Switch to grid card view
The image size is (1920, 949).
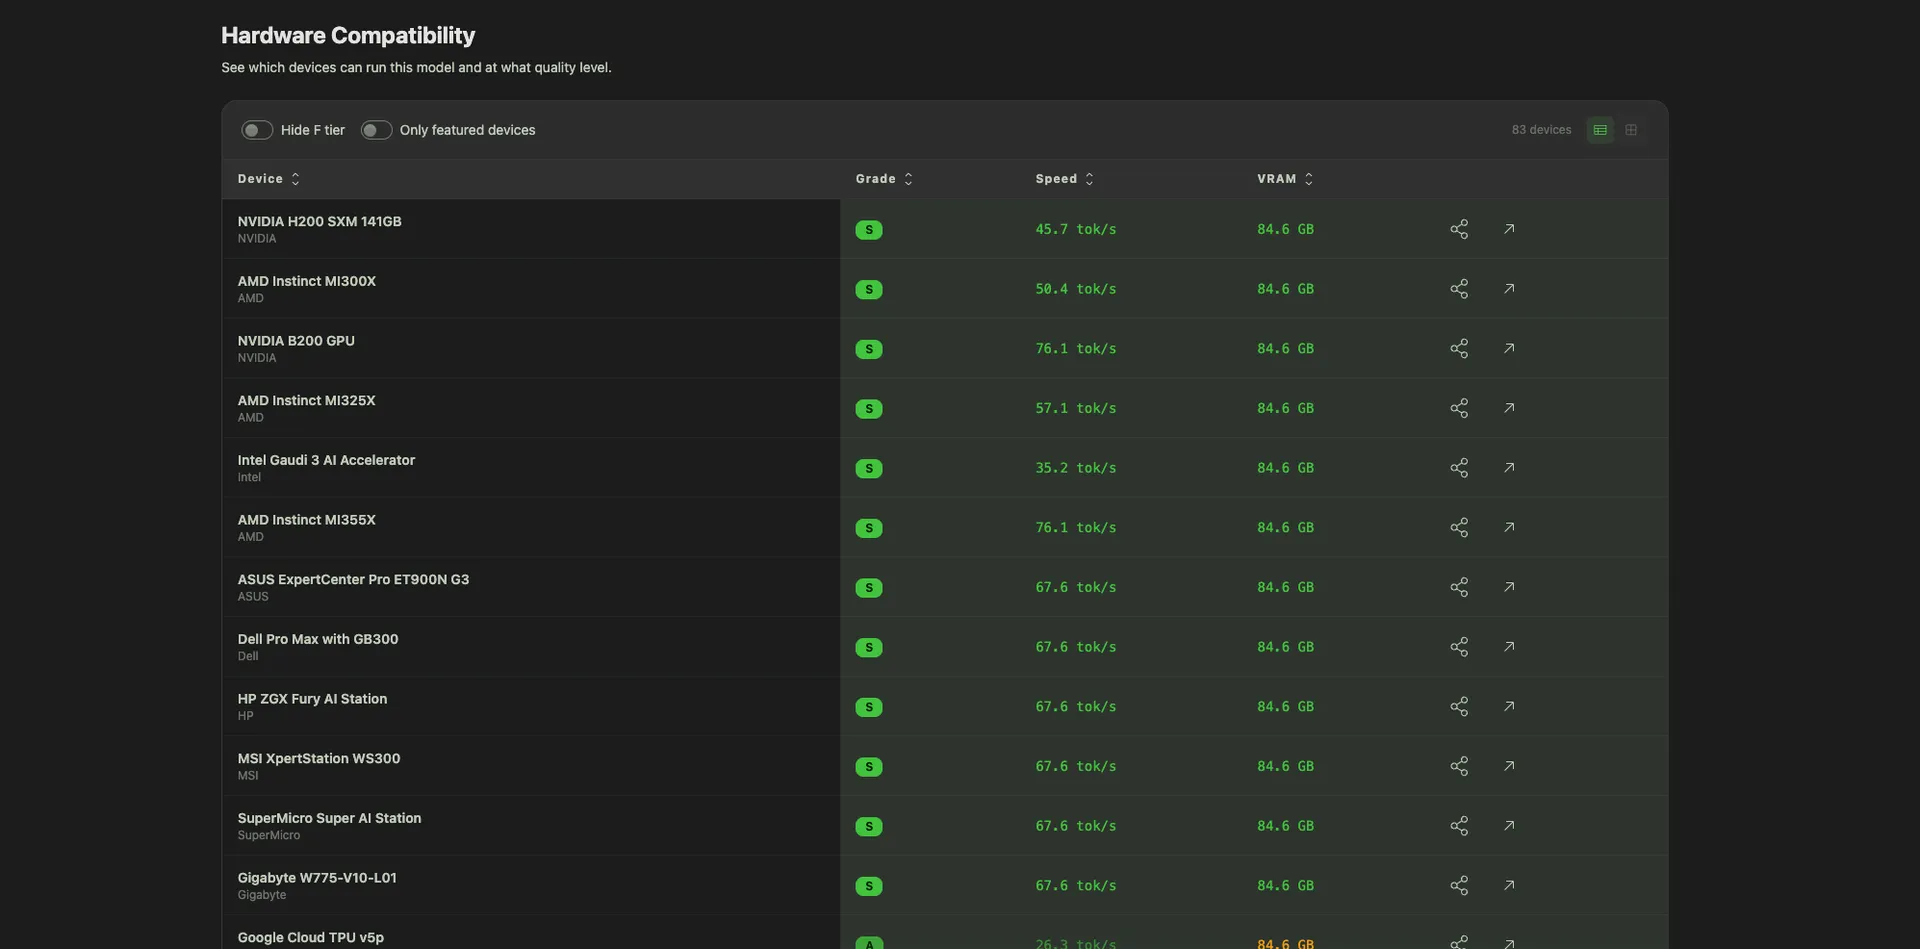click(x=1631, y=130)
